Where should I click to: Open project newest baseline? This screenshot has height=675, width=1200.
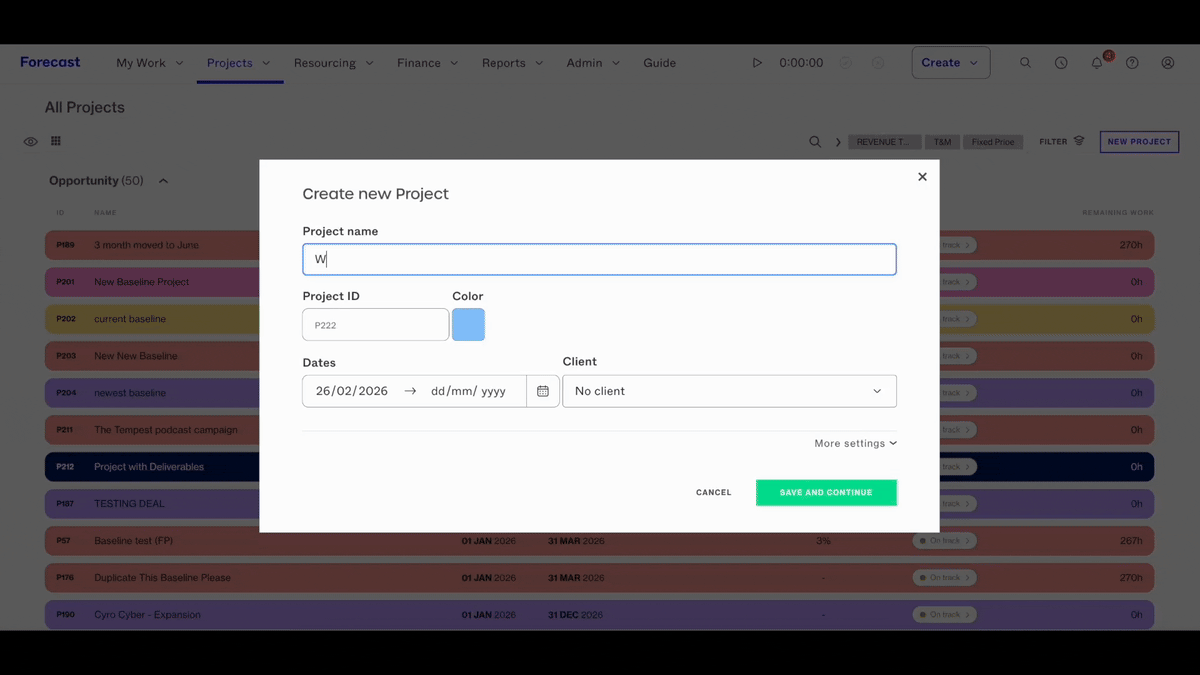click(x=130, y=393)
